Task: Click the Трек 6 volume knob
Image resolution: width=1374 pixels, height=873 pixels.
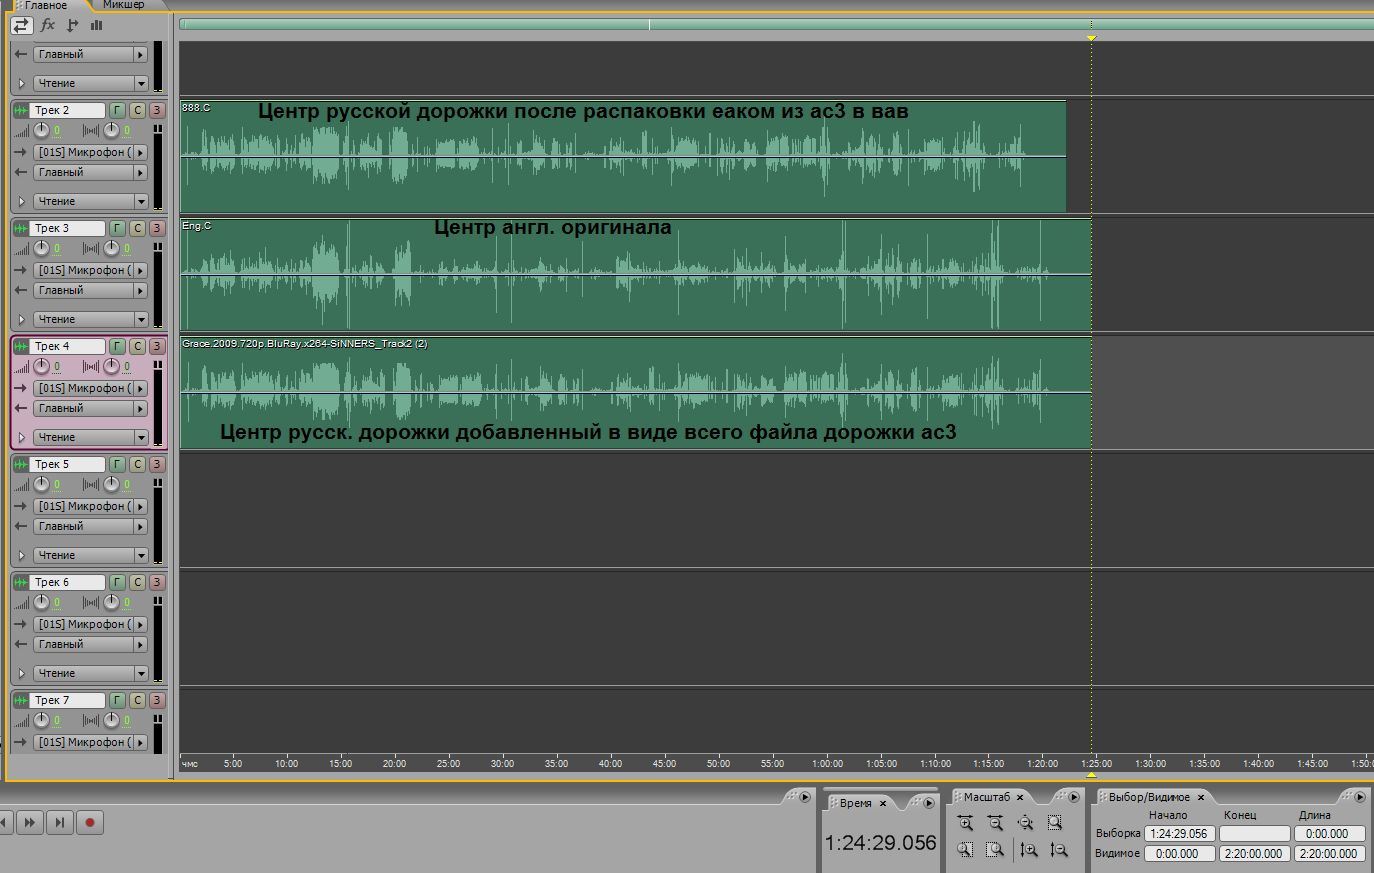Action: coord(41,602)
